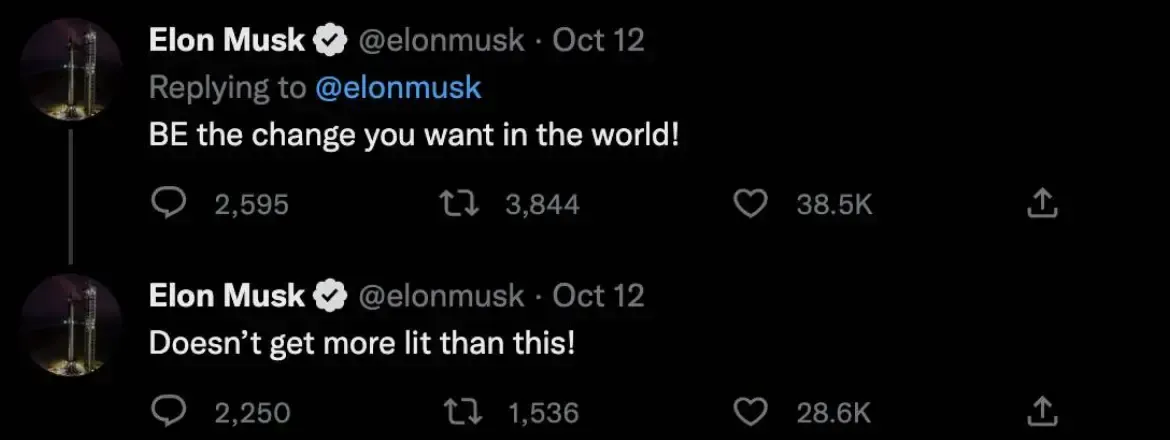Open first tweet's Oct 12 timestamp

click(x=598, y=40)
